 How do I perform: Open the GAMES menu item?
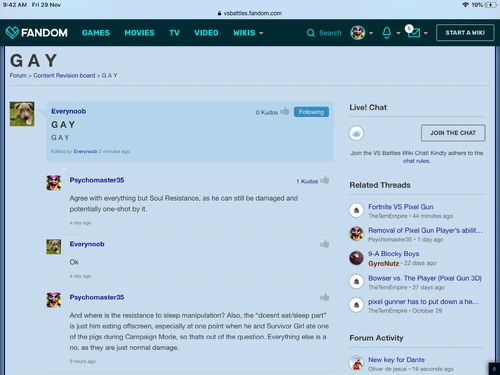(96, 33)
